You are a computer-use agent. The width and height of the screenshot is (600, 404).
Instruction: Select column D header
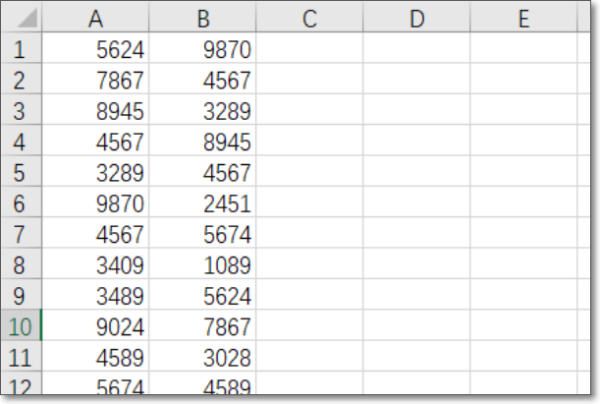[416, 20]
